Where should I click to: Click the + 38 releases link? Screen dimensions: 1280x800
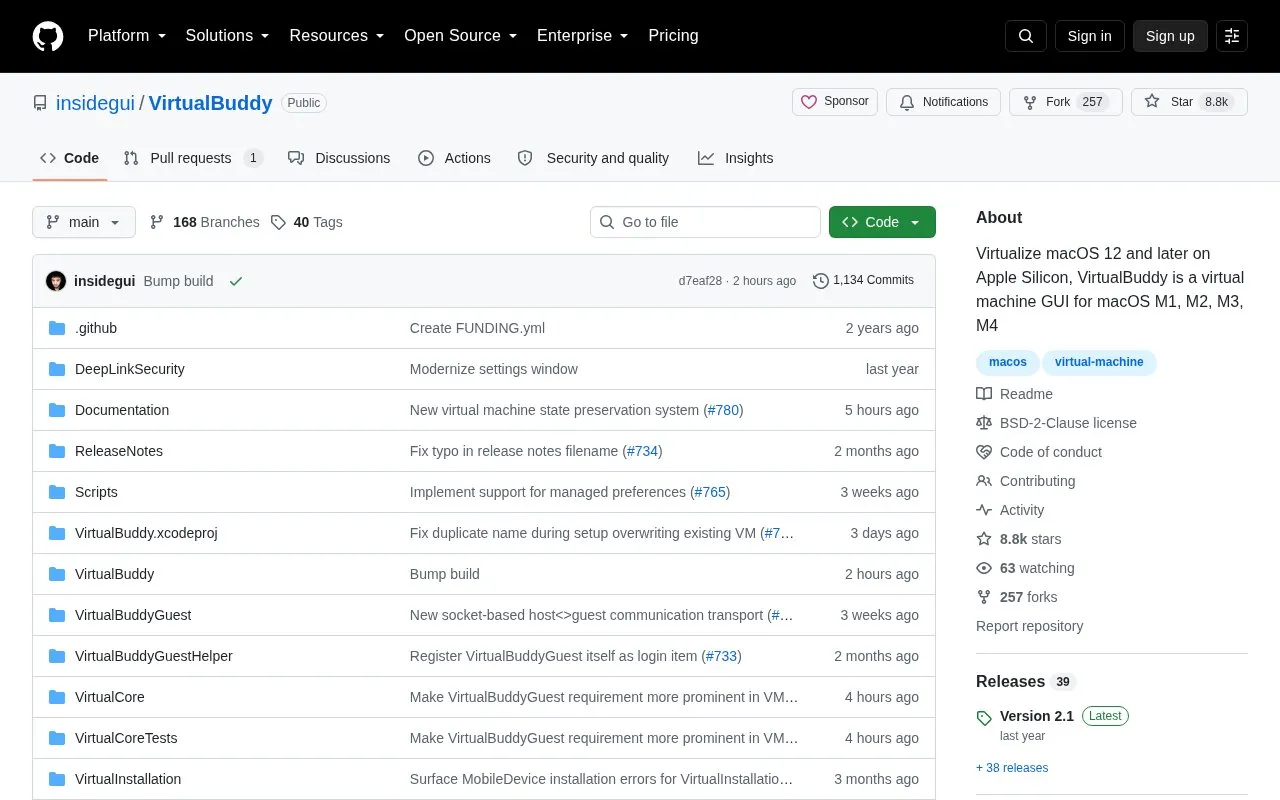1012,768
